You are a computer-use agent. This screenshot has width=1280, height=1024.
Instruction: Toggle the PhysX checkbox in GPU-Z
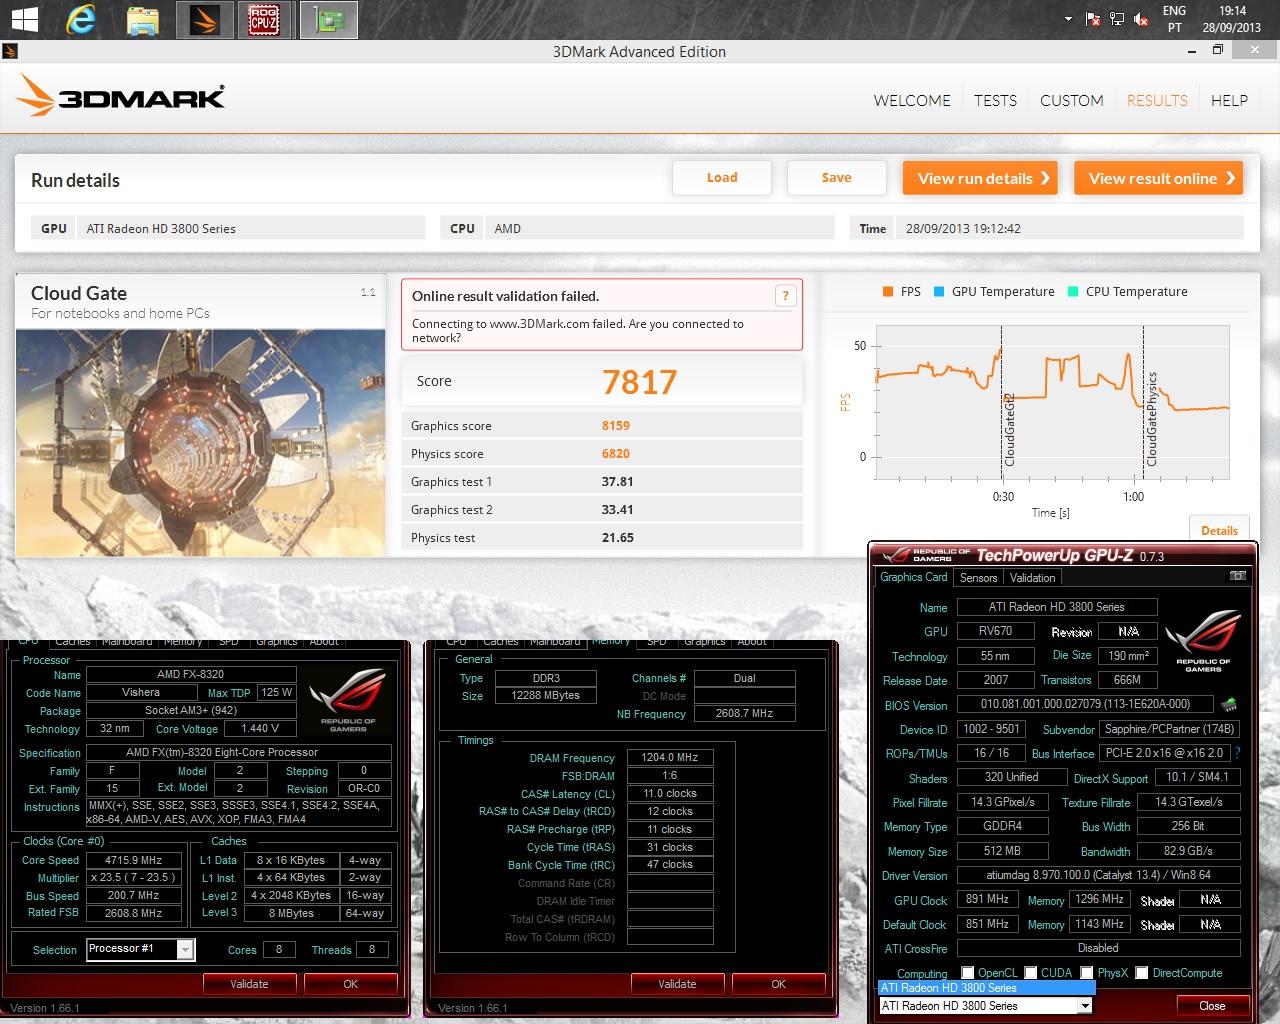[1086, 972]
